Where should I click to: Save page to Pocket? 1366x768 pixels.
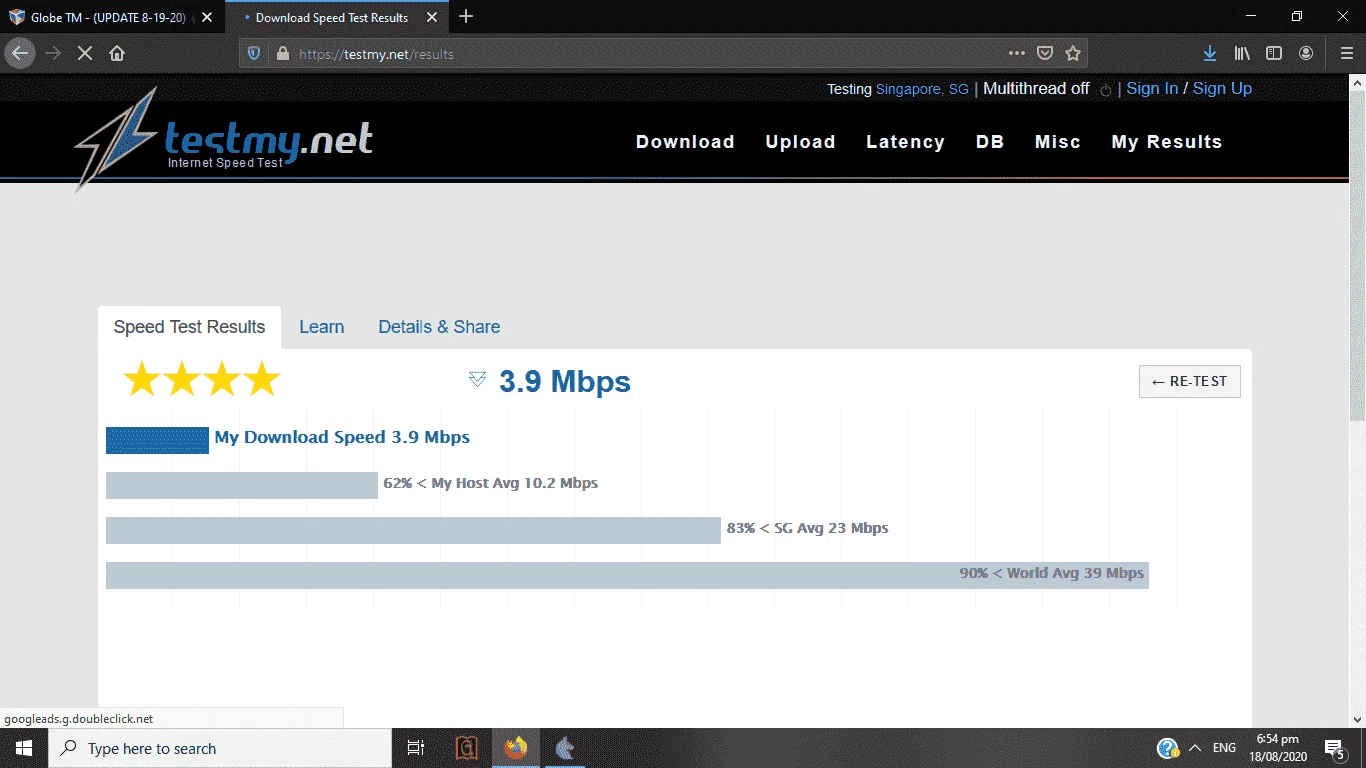(x=1045, y=54)
